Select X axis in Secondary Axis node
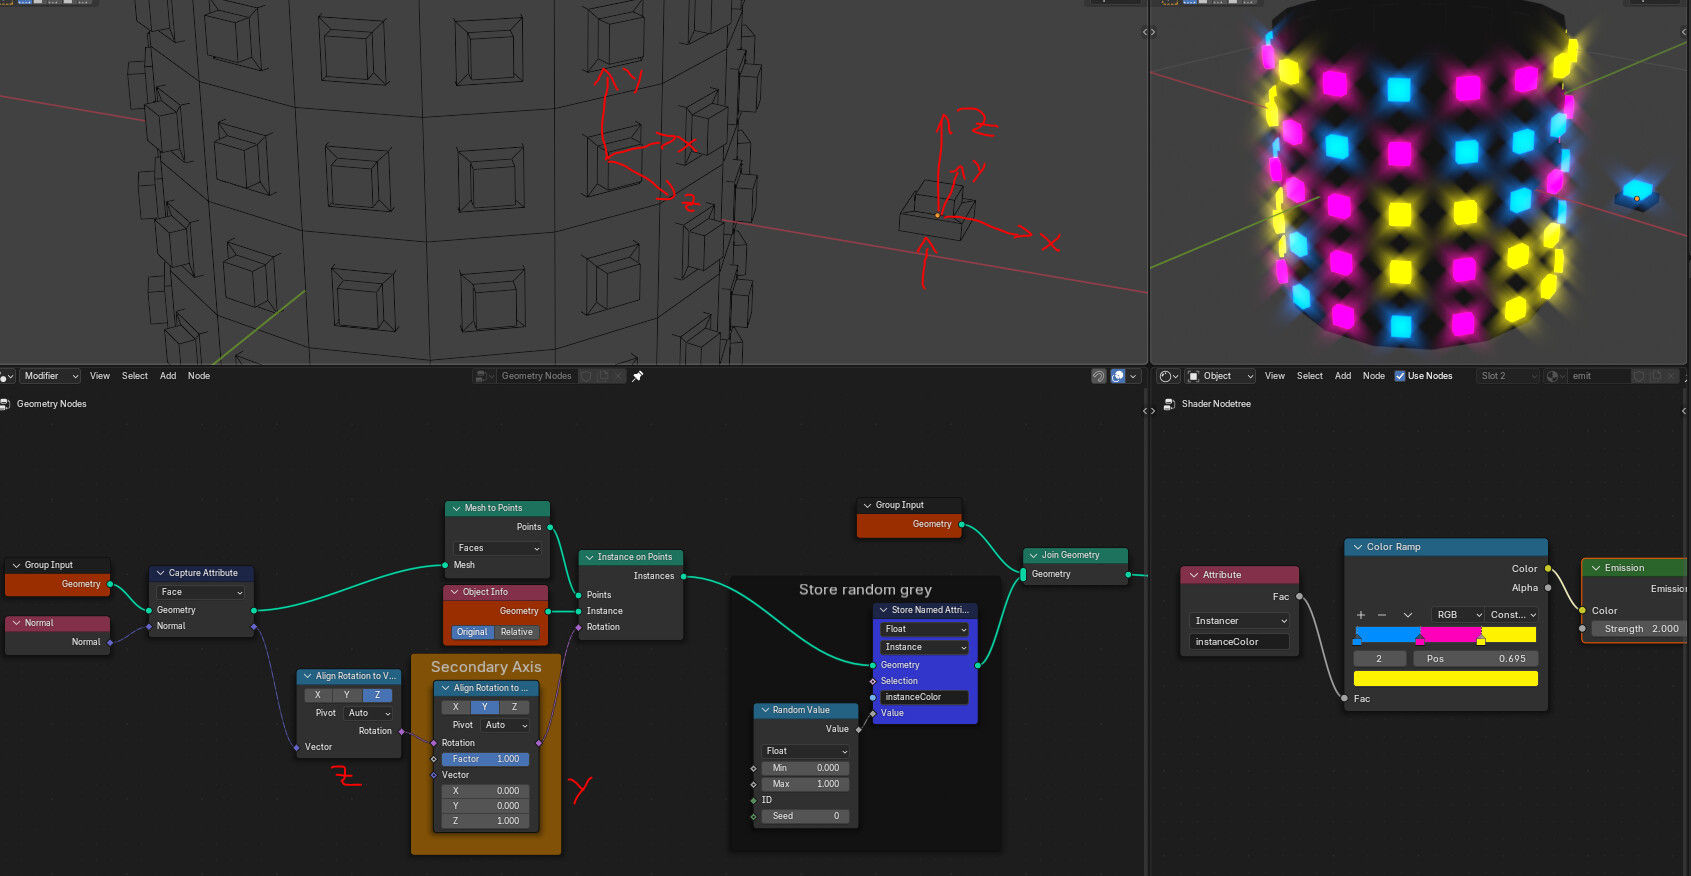The width and height of the screenshot is (1691, 876). coord(456,707)
